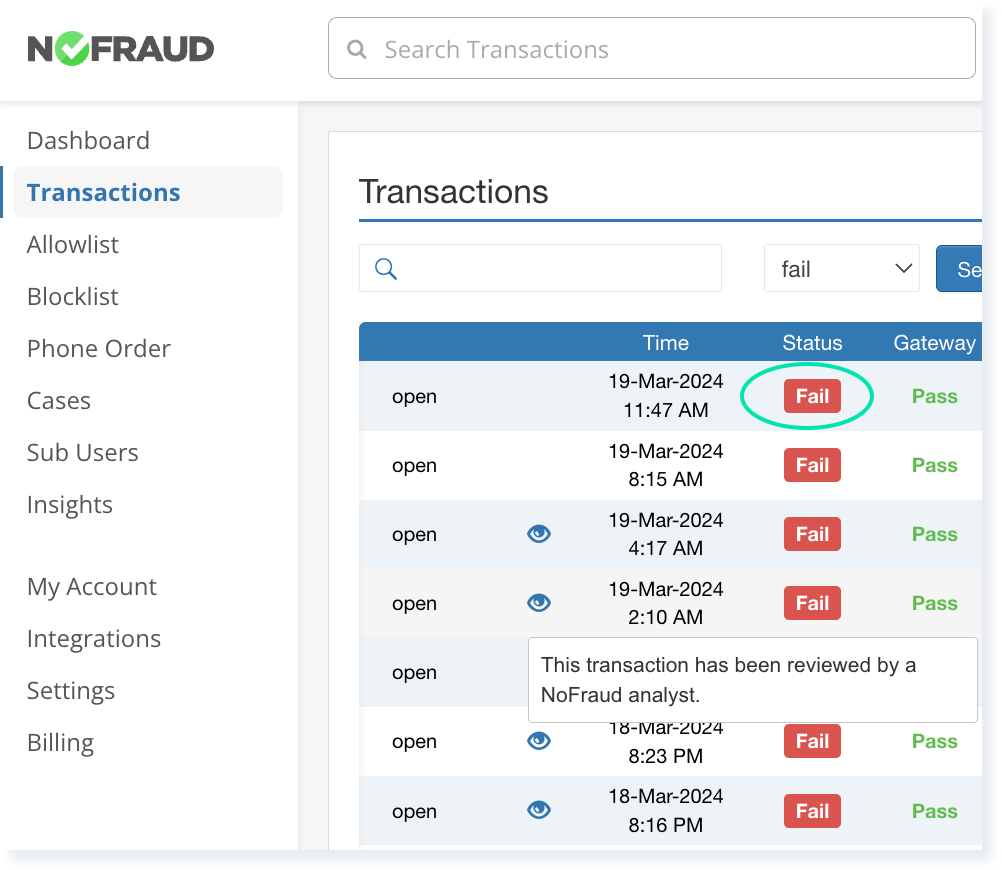Open the status filter dropdown showing fail

(841, 268)
